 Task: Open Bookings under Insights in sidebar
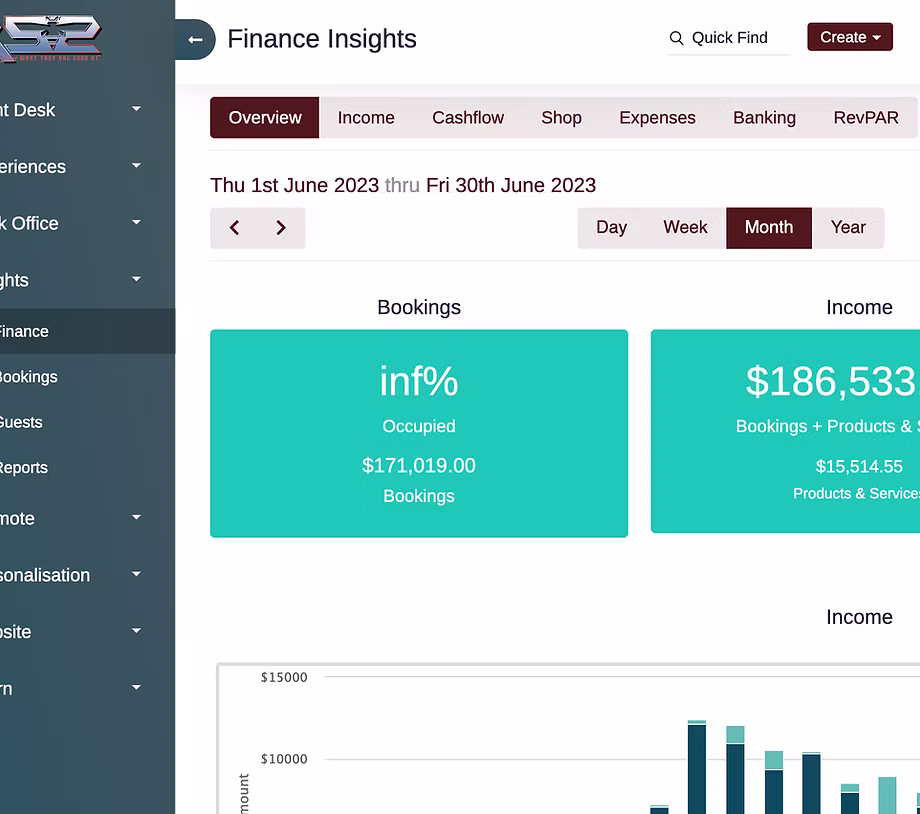28,377
